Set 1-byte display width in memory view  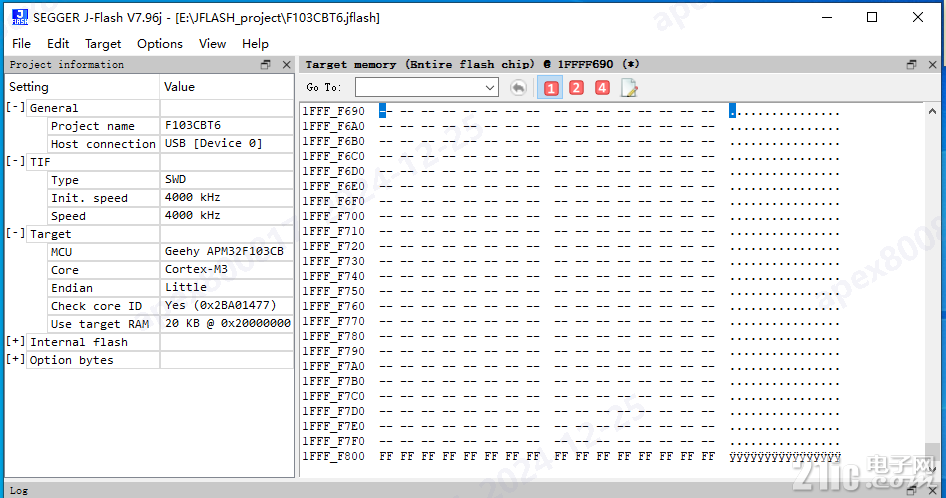pyautogui.click(x=550, y=88)
